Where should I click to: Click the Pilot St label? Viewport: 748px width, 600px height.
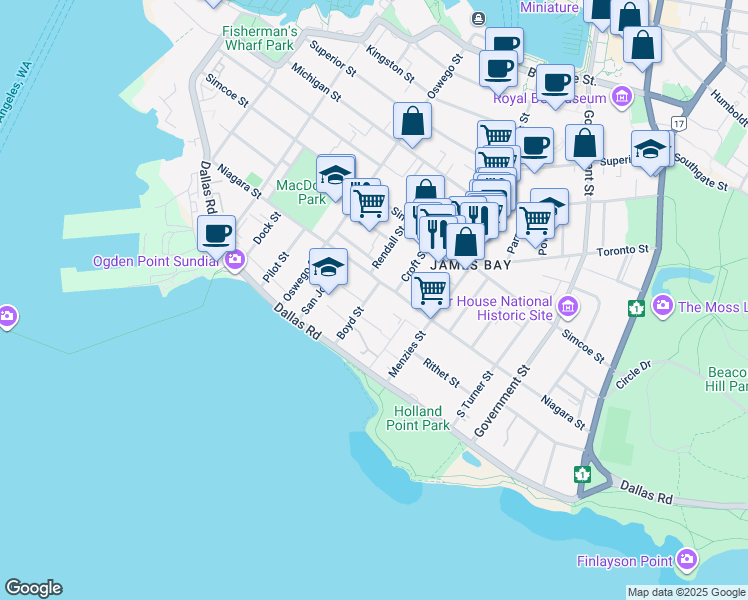pyautogui.click(x=276, y=267)
